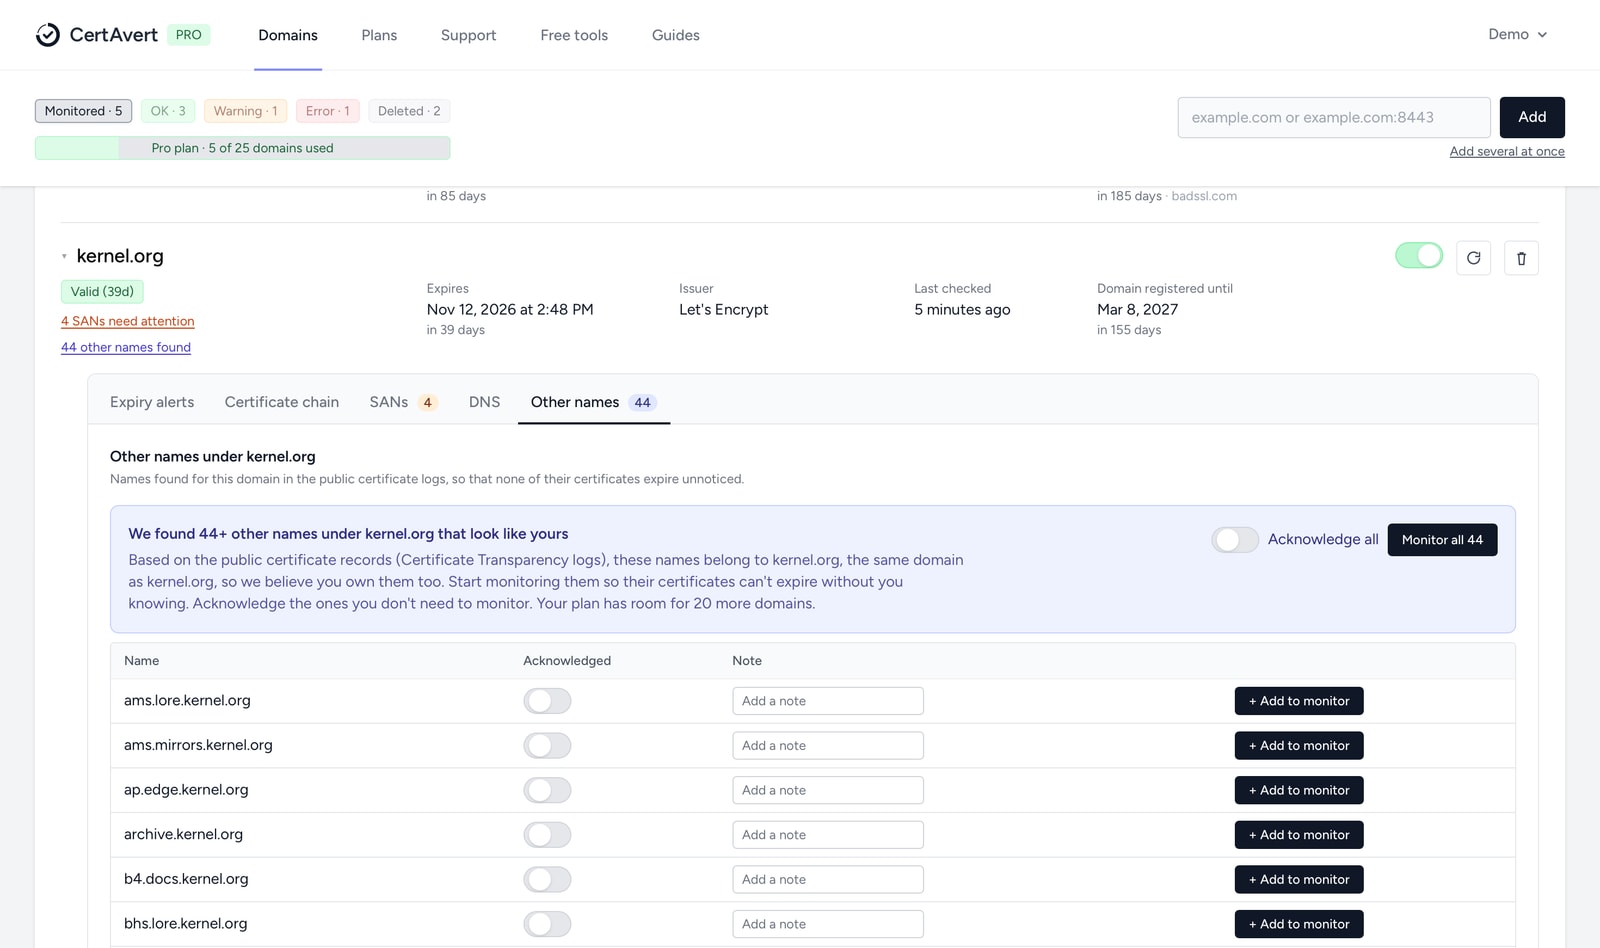Focus the domain entry input field
The image size is (1600, 948).
pos(1334,117)
